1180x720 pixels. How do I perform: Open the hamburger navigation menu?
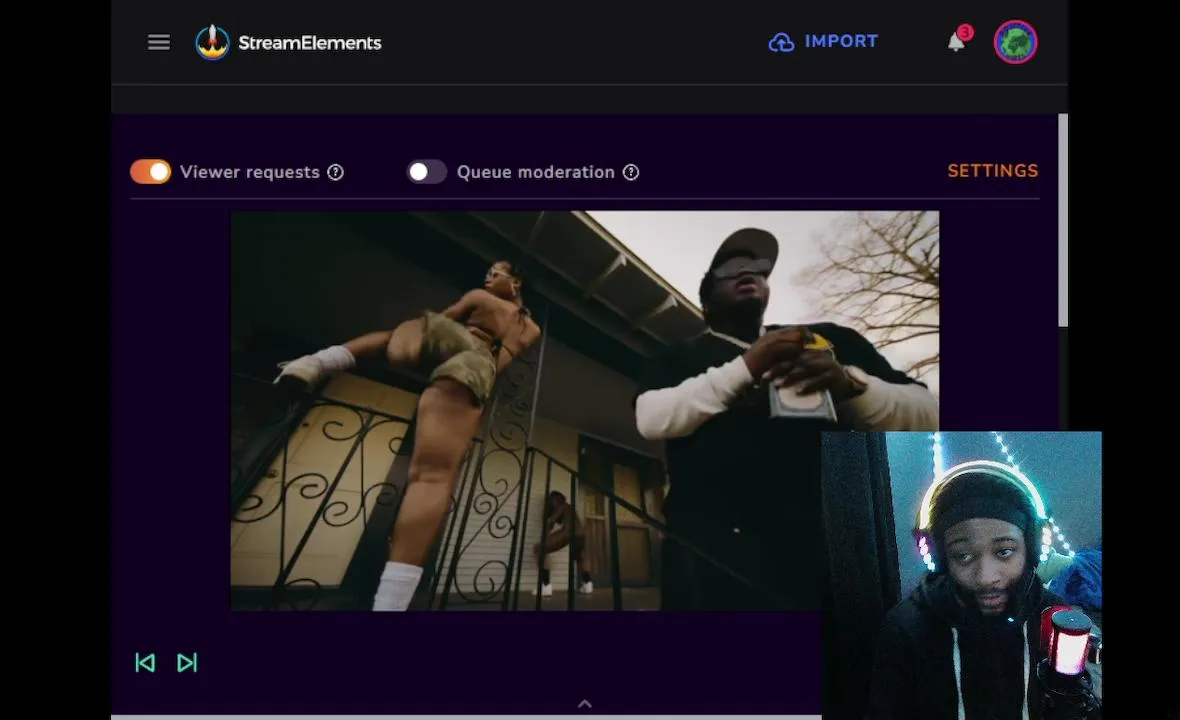click(x=158, y=42)
